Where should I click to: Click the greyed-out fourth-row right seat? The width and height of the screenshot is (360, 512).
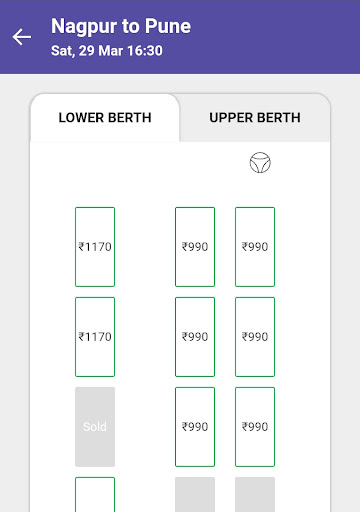point(255,495)
